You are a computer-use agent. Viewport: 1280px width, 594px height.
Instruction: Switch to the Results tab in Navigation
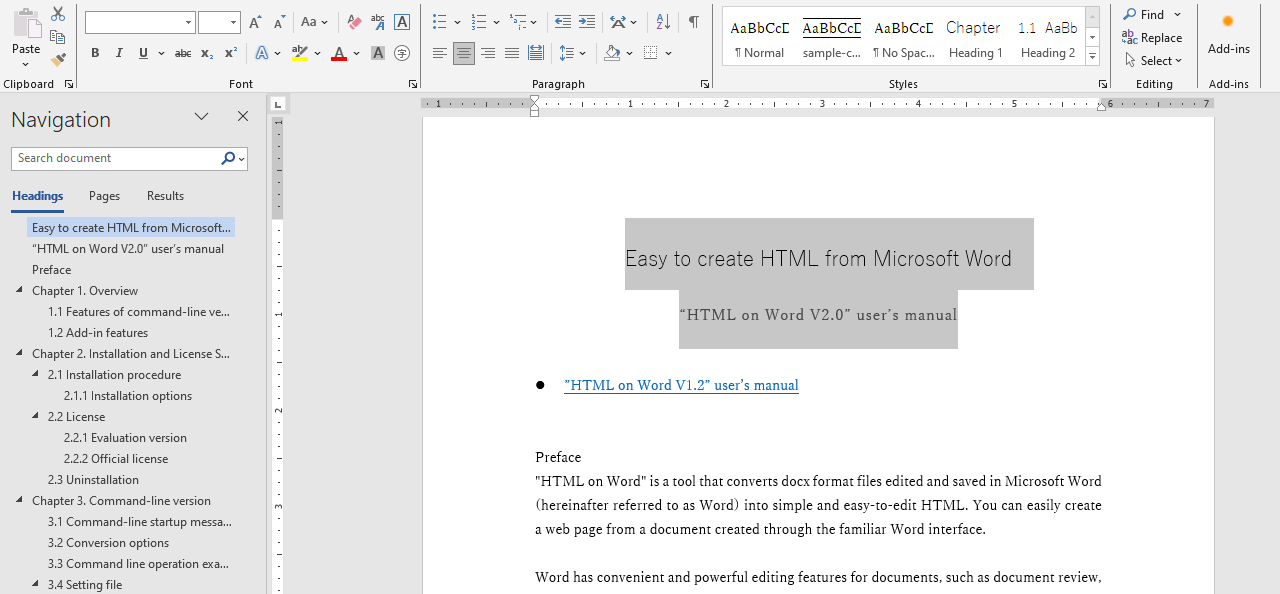tap(164, 196)
